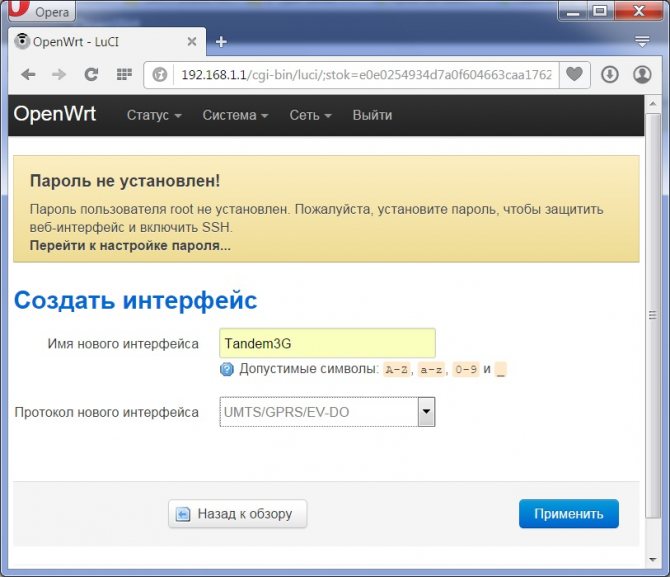
Task: Open the downloads icon in toolbar
Action: tap(610, 74)
